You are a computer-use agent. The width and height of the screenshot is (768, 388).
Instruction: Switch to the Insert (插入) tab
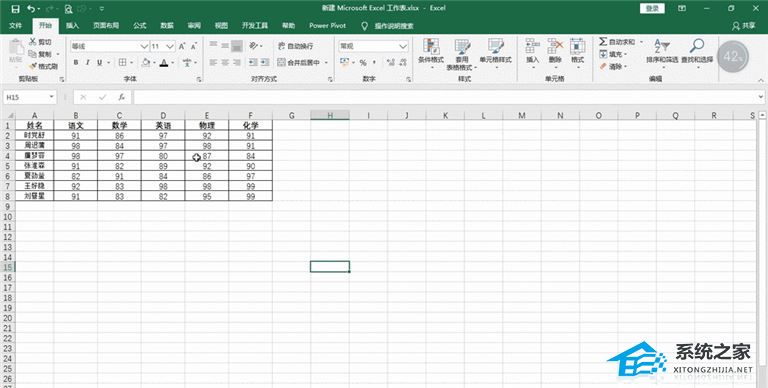(x=72, y=25)
